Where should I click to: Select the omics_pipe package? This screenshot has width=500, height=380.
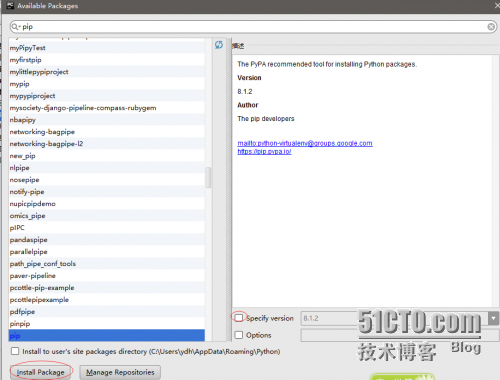(x=107, y=216)
